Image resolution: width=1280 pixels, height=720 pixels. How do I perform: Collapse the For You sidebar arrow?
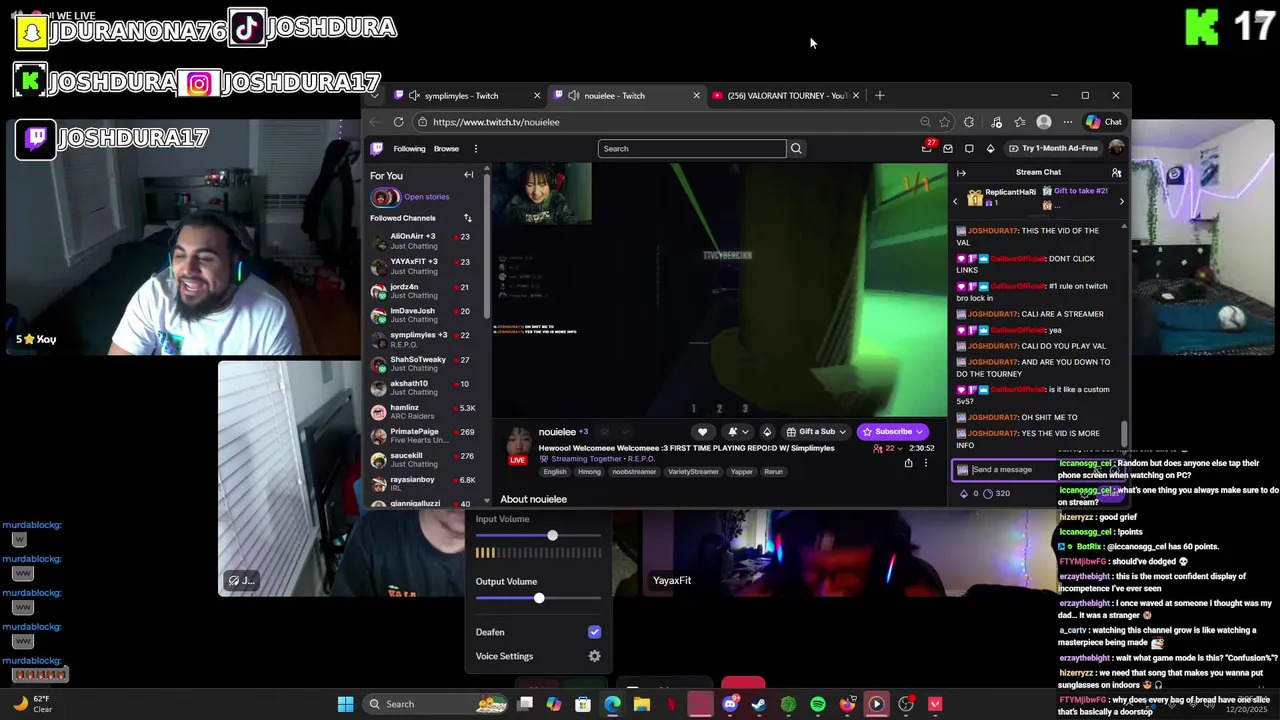pyautogui.click(x=468, y=175)
